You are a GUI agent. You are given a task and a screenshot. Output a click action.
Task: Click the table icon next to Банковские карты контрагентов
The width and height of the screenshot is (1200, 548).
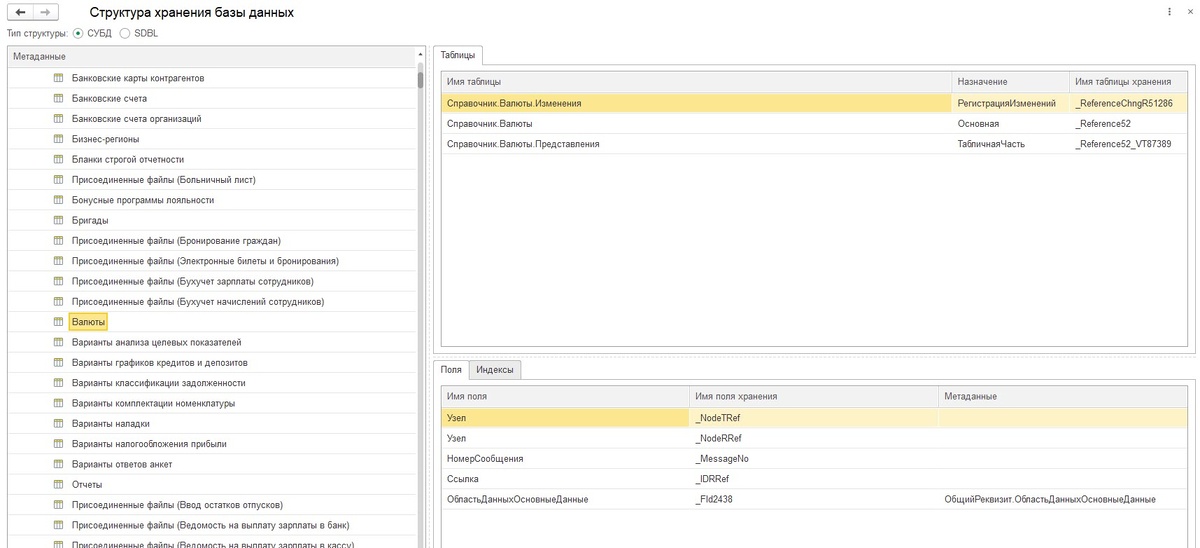(x=58, y=78)
